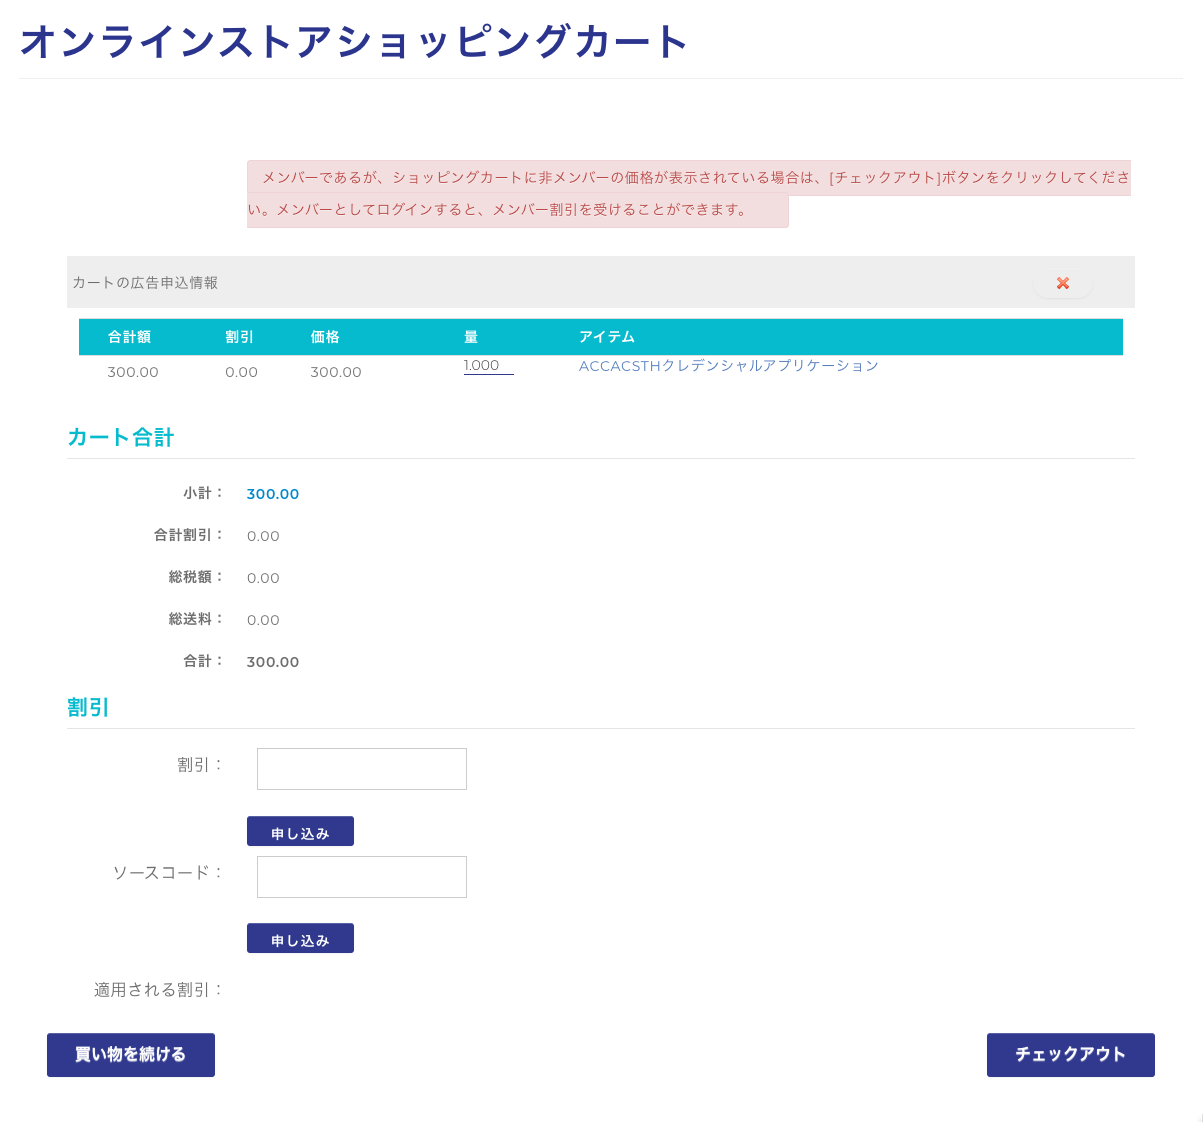Click the オンラインストアショッピングカート page title
Screen dimensions: 1203x1122
355,42
